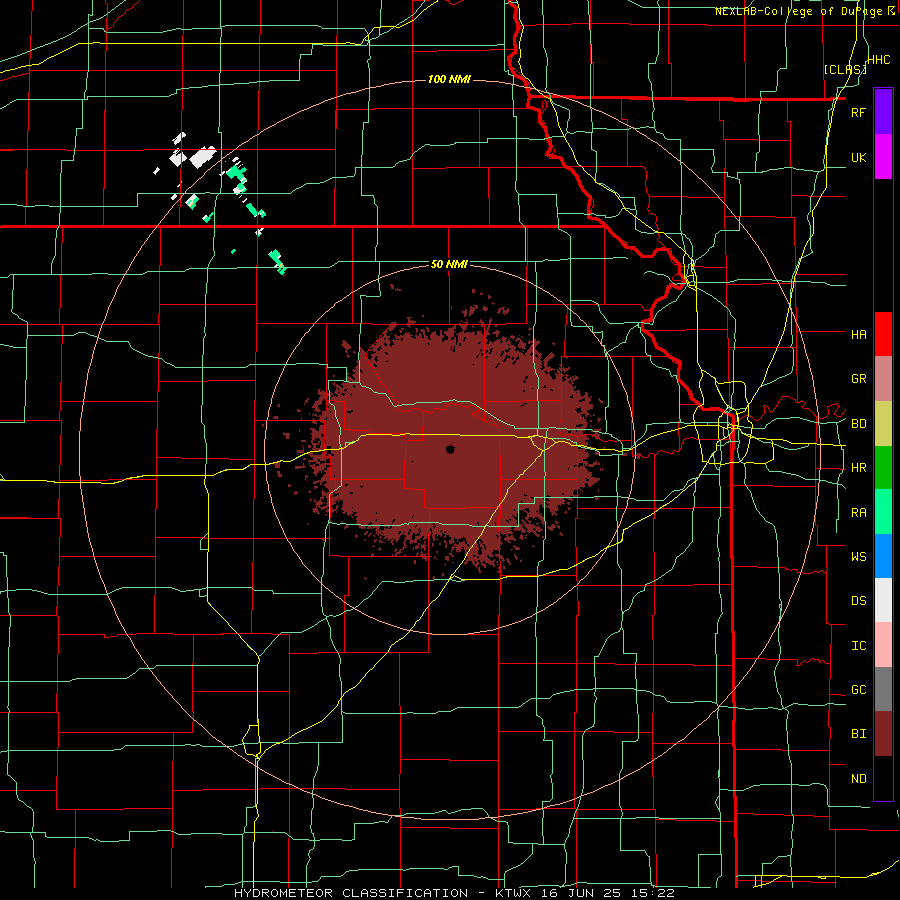Click the large white echo cluster northwest

203,157
